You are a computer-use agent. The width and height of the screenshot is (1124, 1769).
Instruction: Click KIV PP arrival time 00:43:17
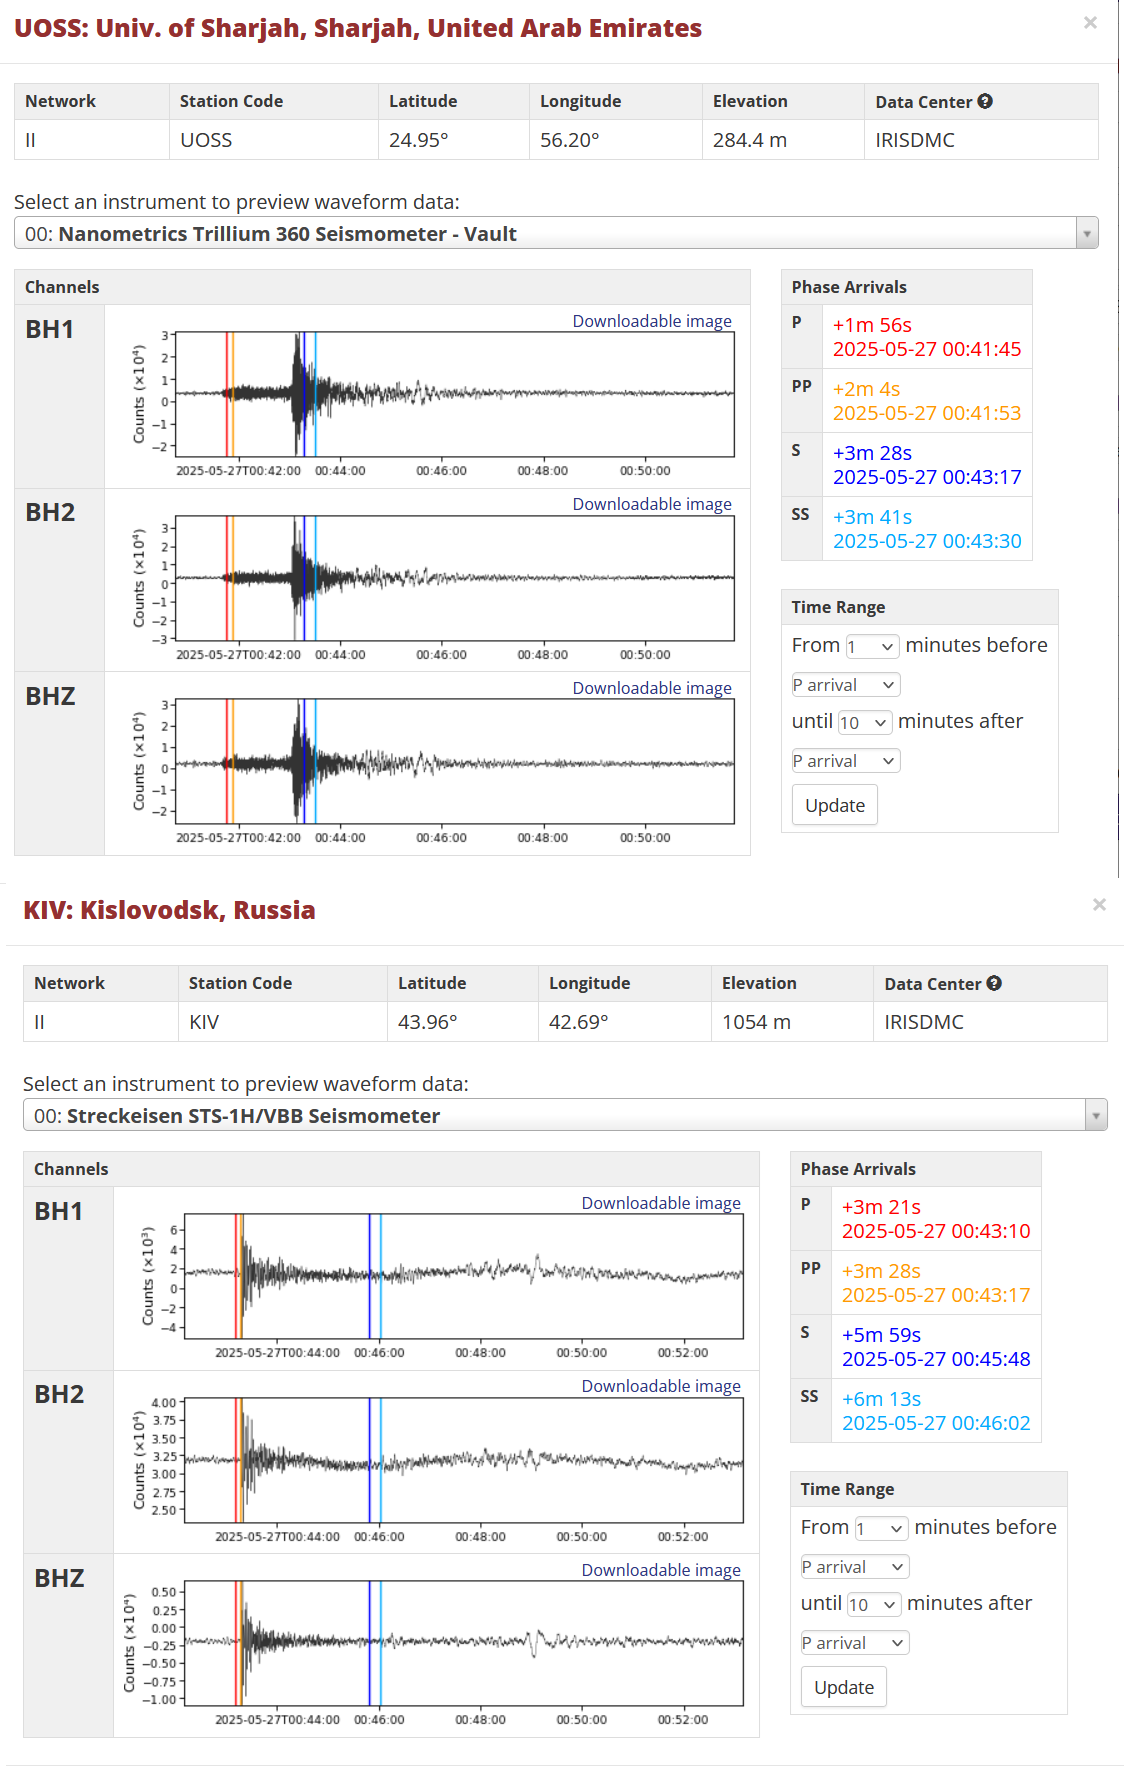pyautogui.click(x=936, y=1295)
